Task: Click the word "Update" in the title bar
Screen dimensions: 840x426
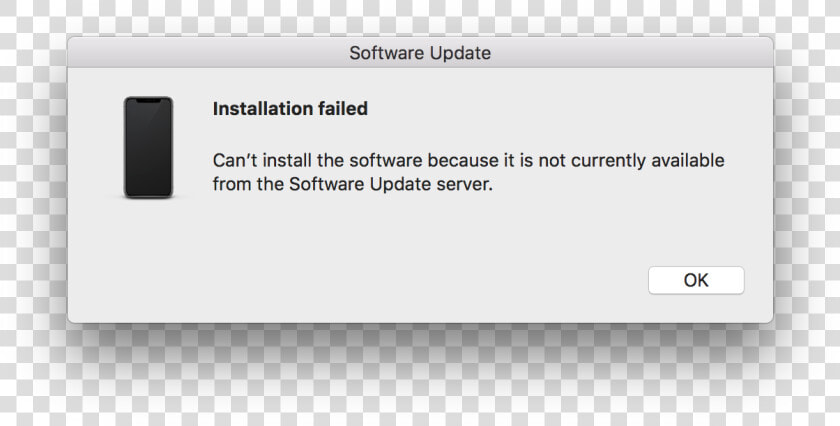Action: pos(460,53)
